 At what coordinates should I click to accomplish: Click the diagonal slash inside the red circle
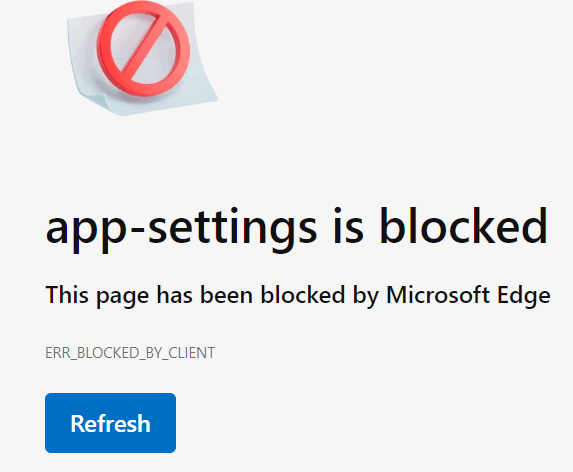143,49
